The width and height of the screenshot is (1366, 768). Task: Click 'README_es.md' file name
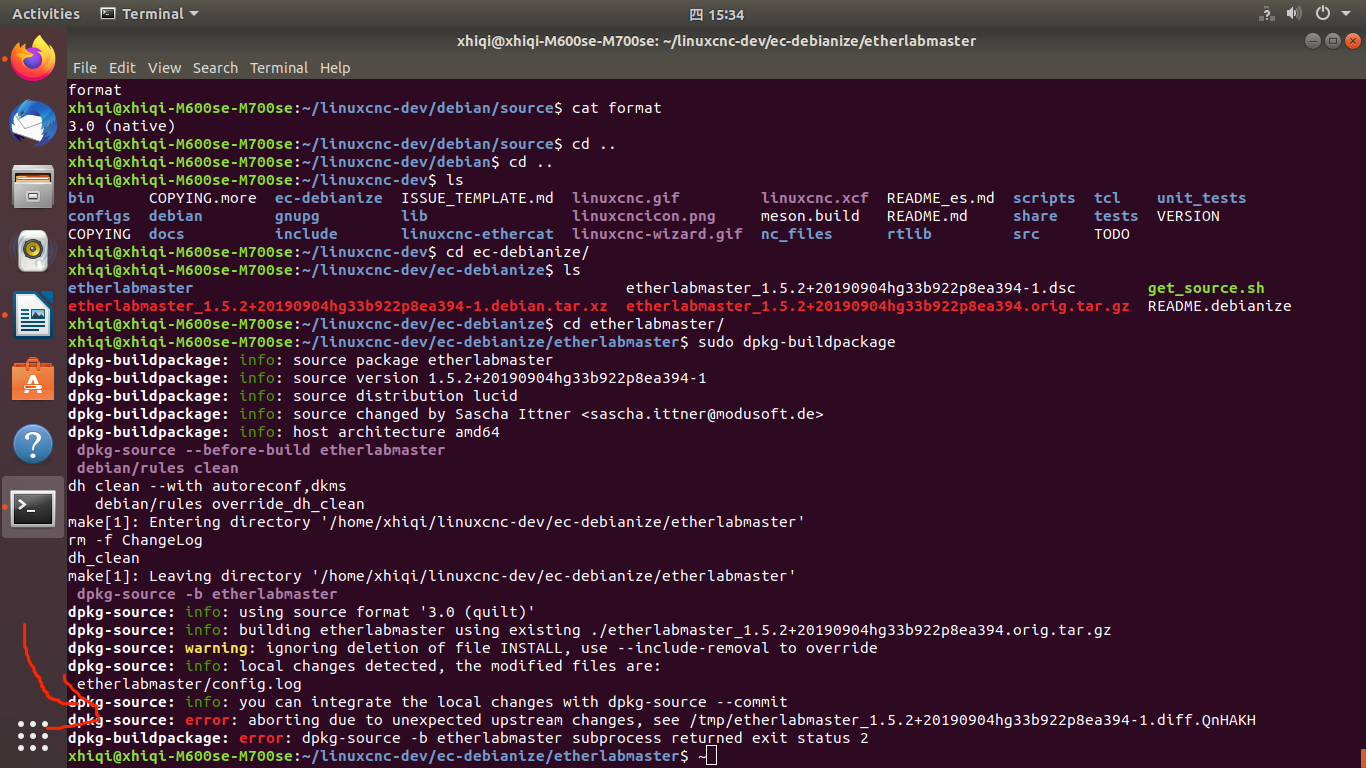click(940, 198)
